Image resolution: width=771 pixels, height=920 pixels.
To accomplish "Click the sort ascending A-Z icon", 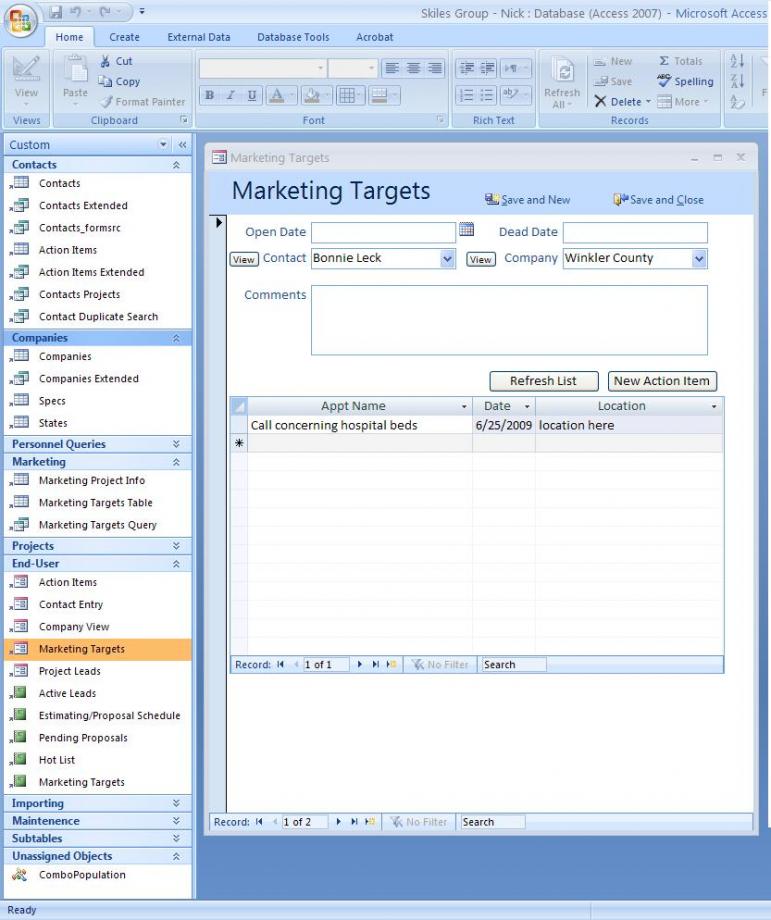I will 737,61.
